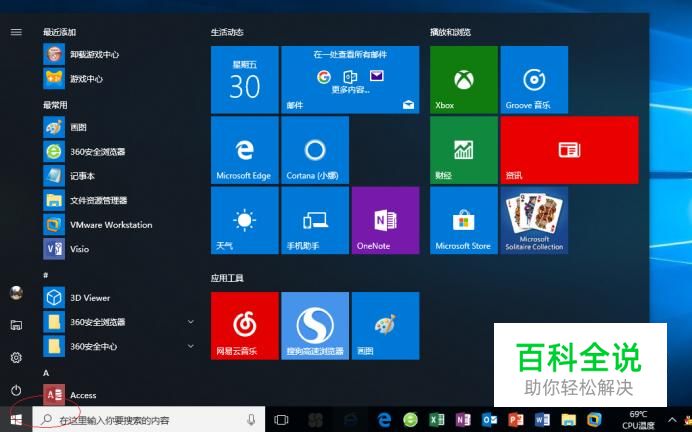Click the 生活动态 group header

(x=227, y=32)
